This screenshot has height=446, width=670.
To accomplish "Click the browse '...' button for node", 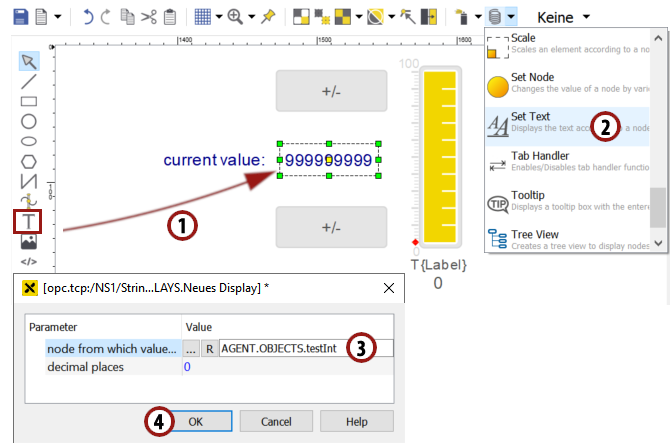I will [x=190, y=348].
